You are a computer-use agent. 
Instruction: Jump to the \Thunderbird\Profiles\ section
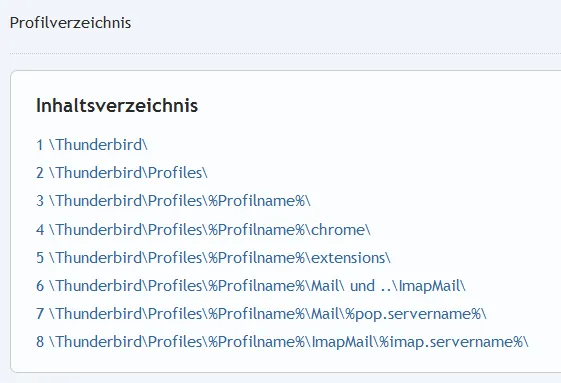122,173
